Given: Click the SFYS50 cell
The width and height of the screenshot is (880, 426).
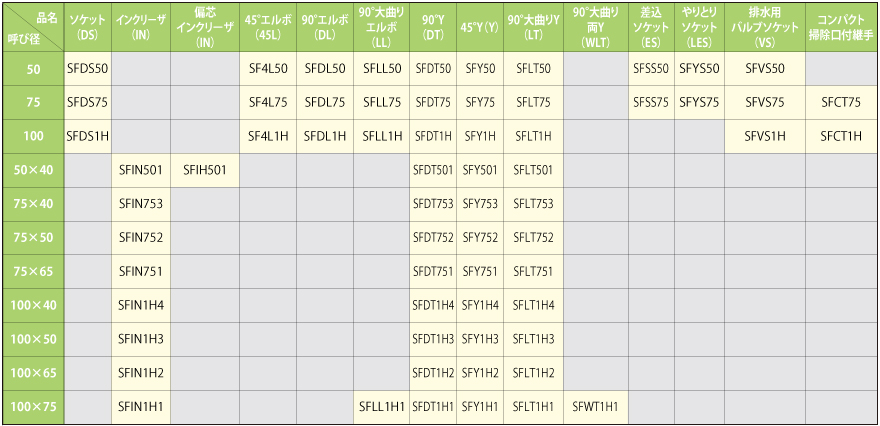Looking at the screenshot, I should (x=699, y=68).
